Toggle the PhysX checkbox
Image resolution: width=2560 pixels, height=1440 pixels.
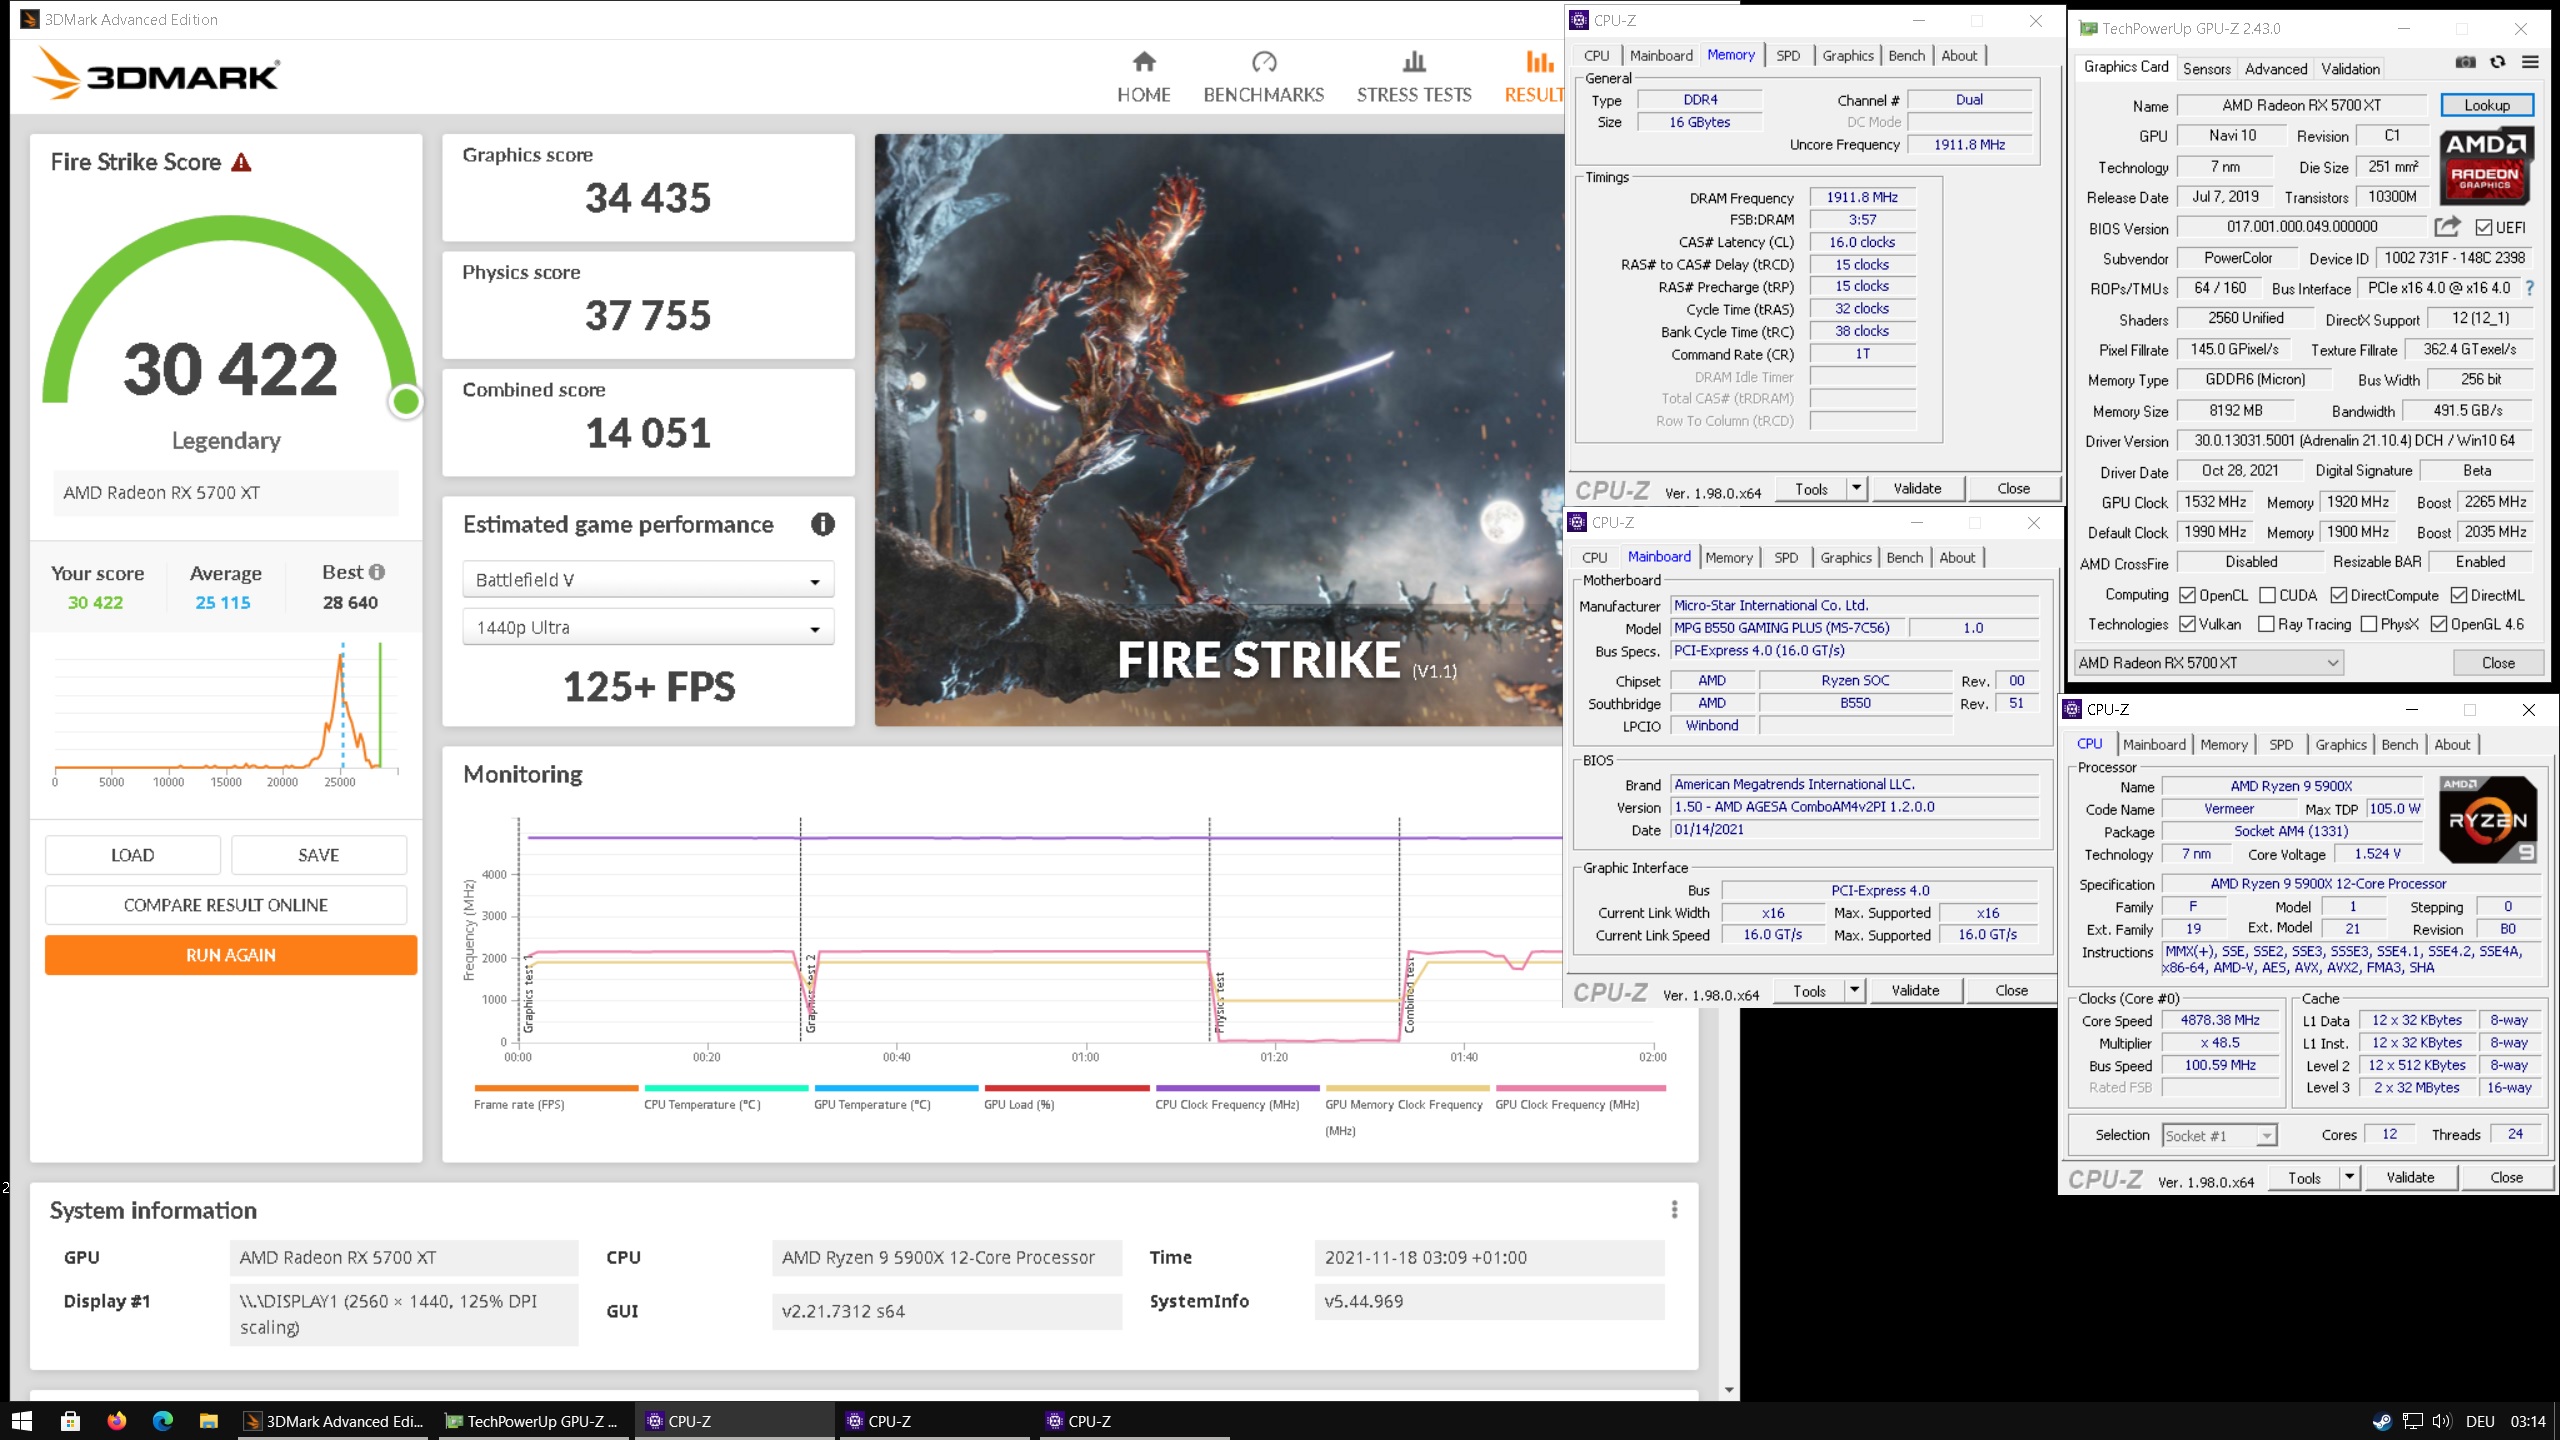pyautogui.click(x=2368, y=625)
